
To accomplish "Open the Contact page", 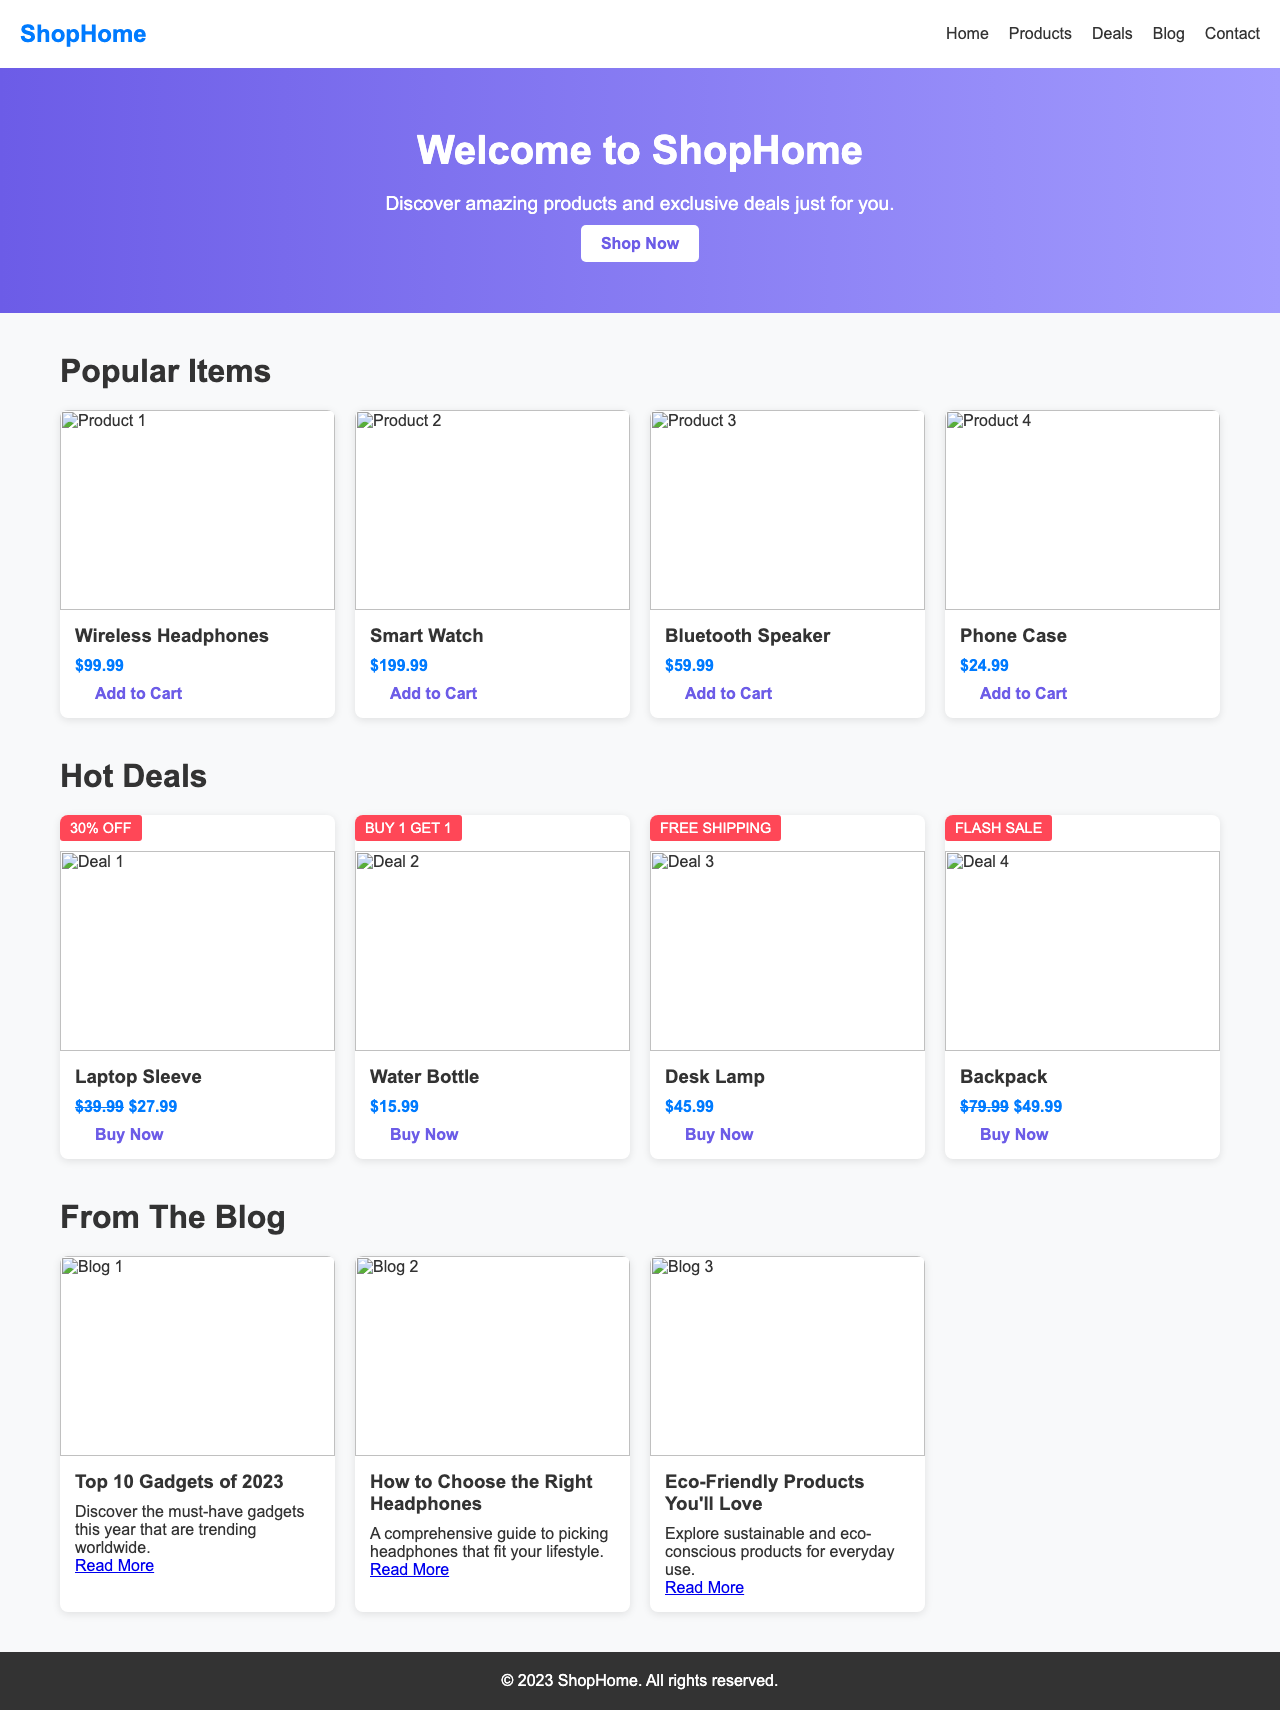I will 1231,33.
